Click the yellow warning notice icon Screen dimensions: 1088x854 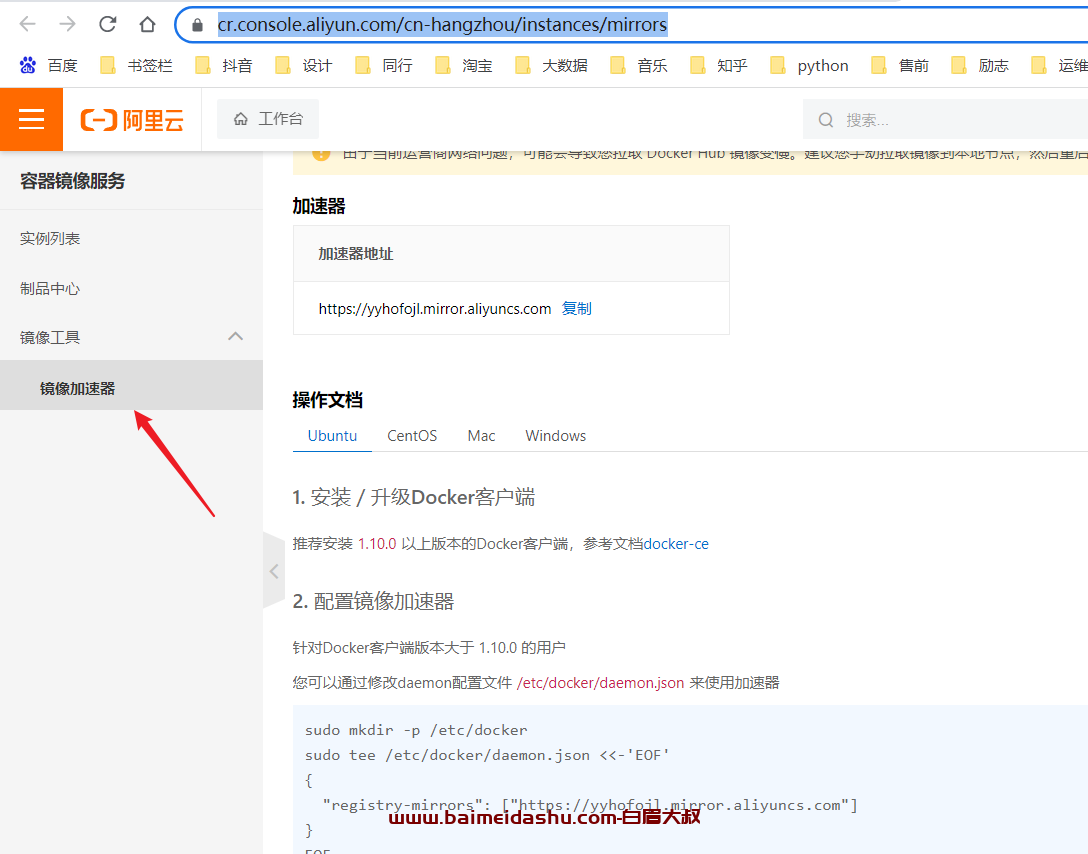[321, 154]
